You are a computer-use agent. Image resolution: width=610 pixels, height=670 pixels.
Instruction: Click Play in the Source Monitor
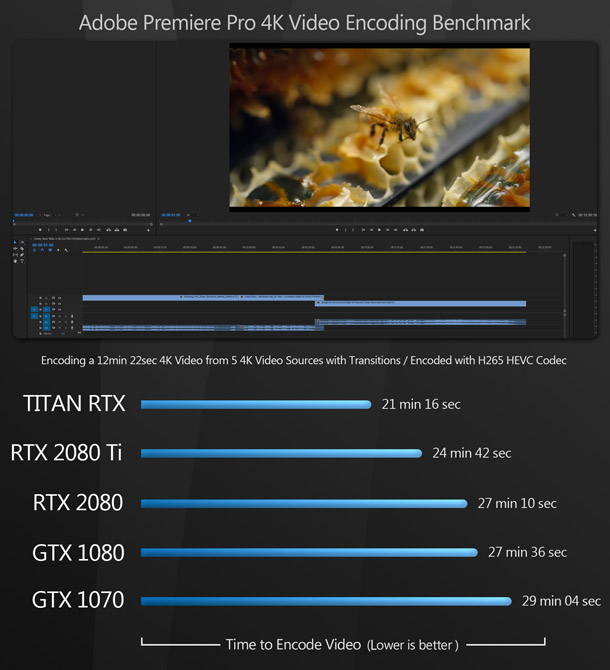point(83,229)
